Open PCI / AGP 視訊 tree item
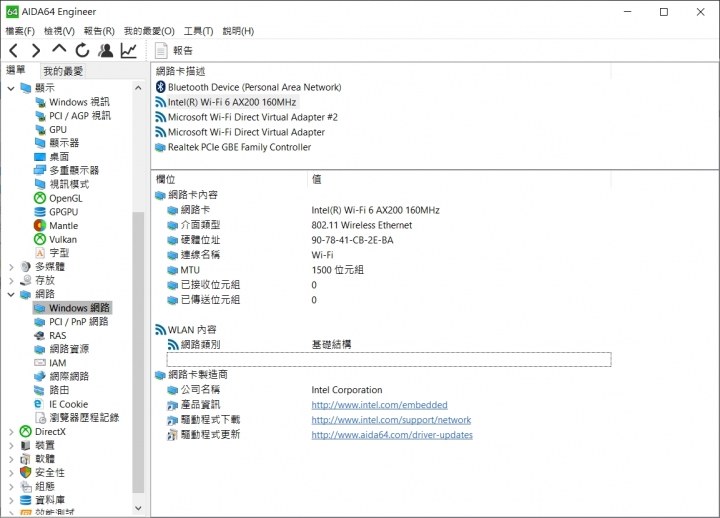 pyautogui.click(x=79, y=116)
